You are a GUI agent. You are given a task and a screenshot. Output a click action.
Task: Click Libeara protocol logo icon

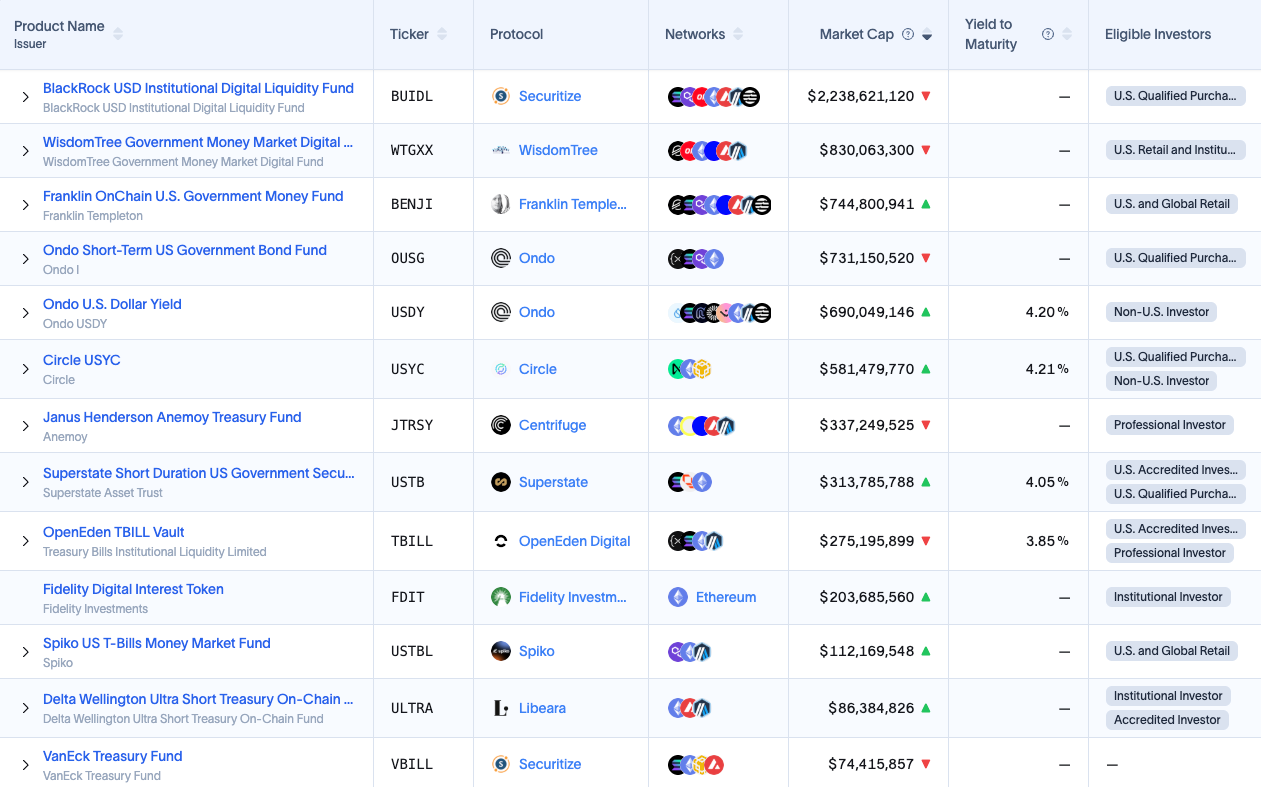tap(501, 708)
